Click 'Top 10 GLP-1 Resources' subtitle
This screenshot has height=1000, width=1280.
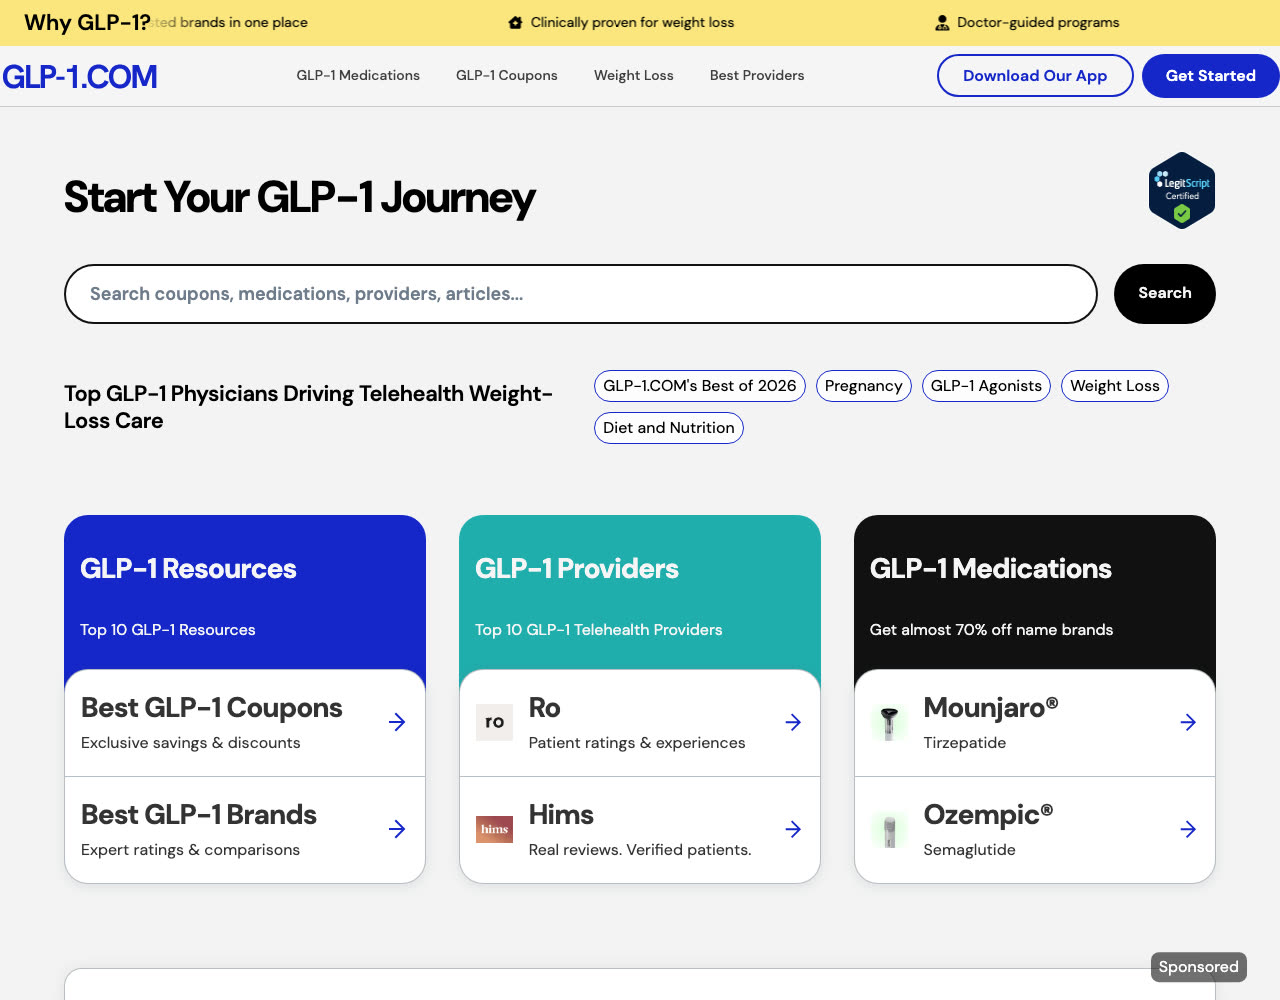click(x=168, y=630)
